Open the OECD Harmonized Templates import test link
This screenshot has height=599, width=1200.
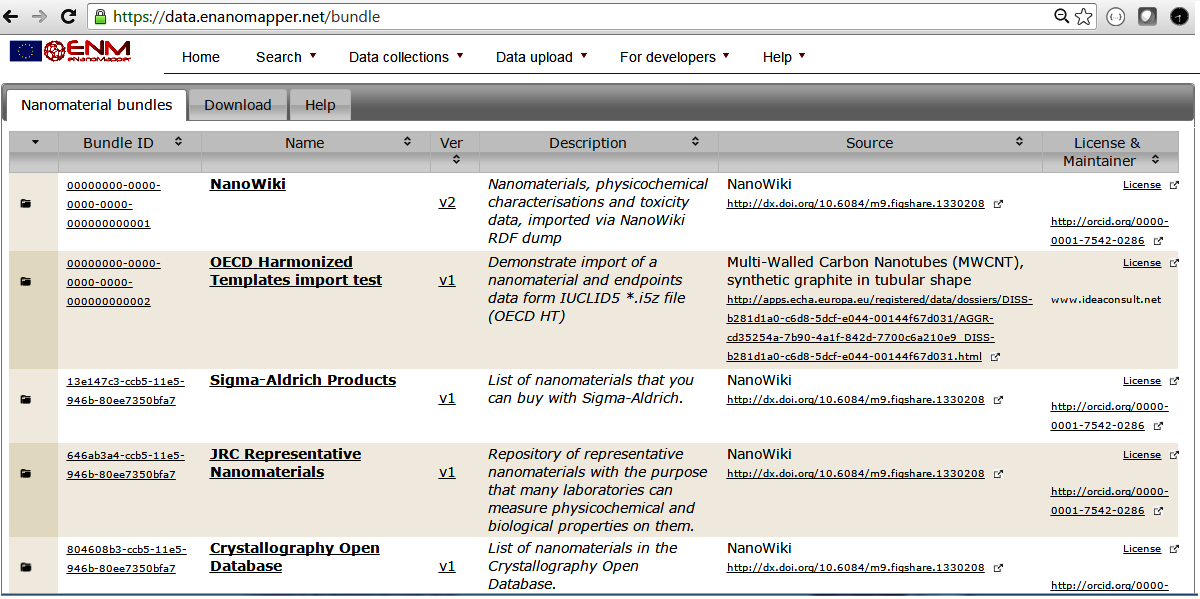click(x=296, y=271)
